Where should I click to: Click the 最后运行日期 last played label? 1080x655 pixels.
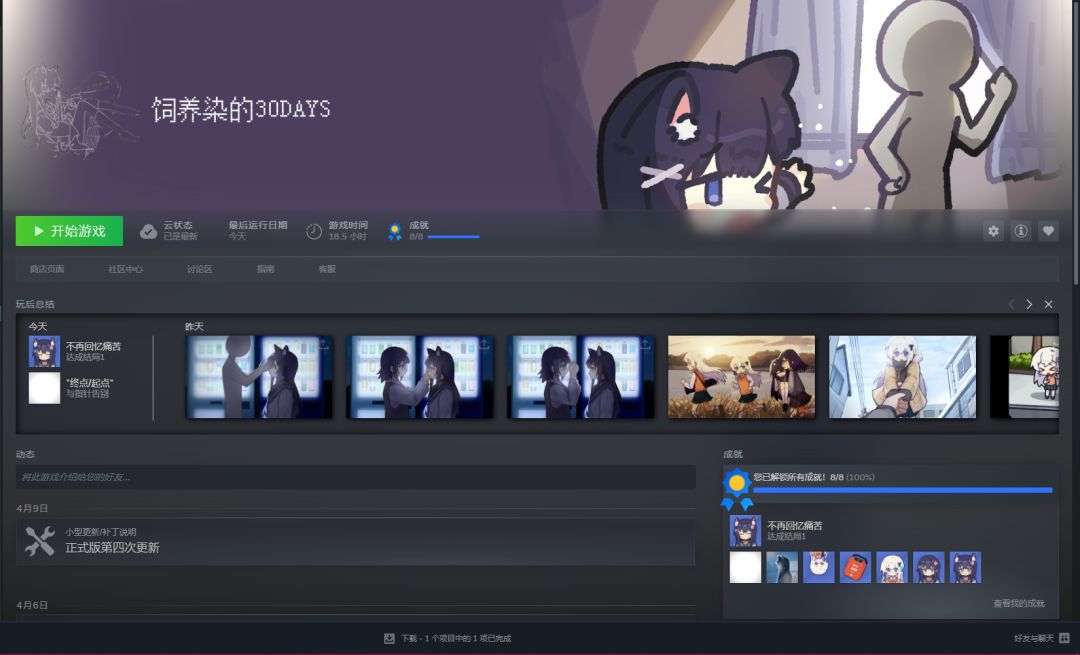click(x=258, y=225)
